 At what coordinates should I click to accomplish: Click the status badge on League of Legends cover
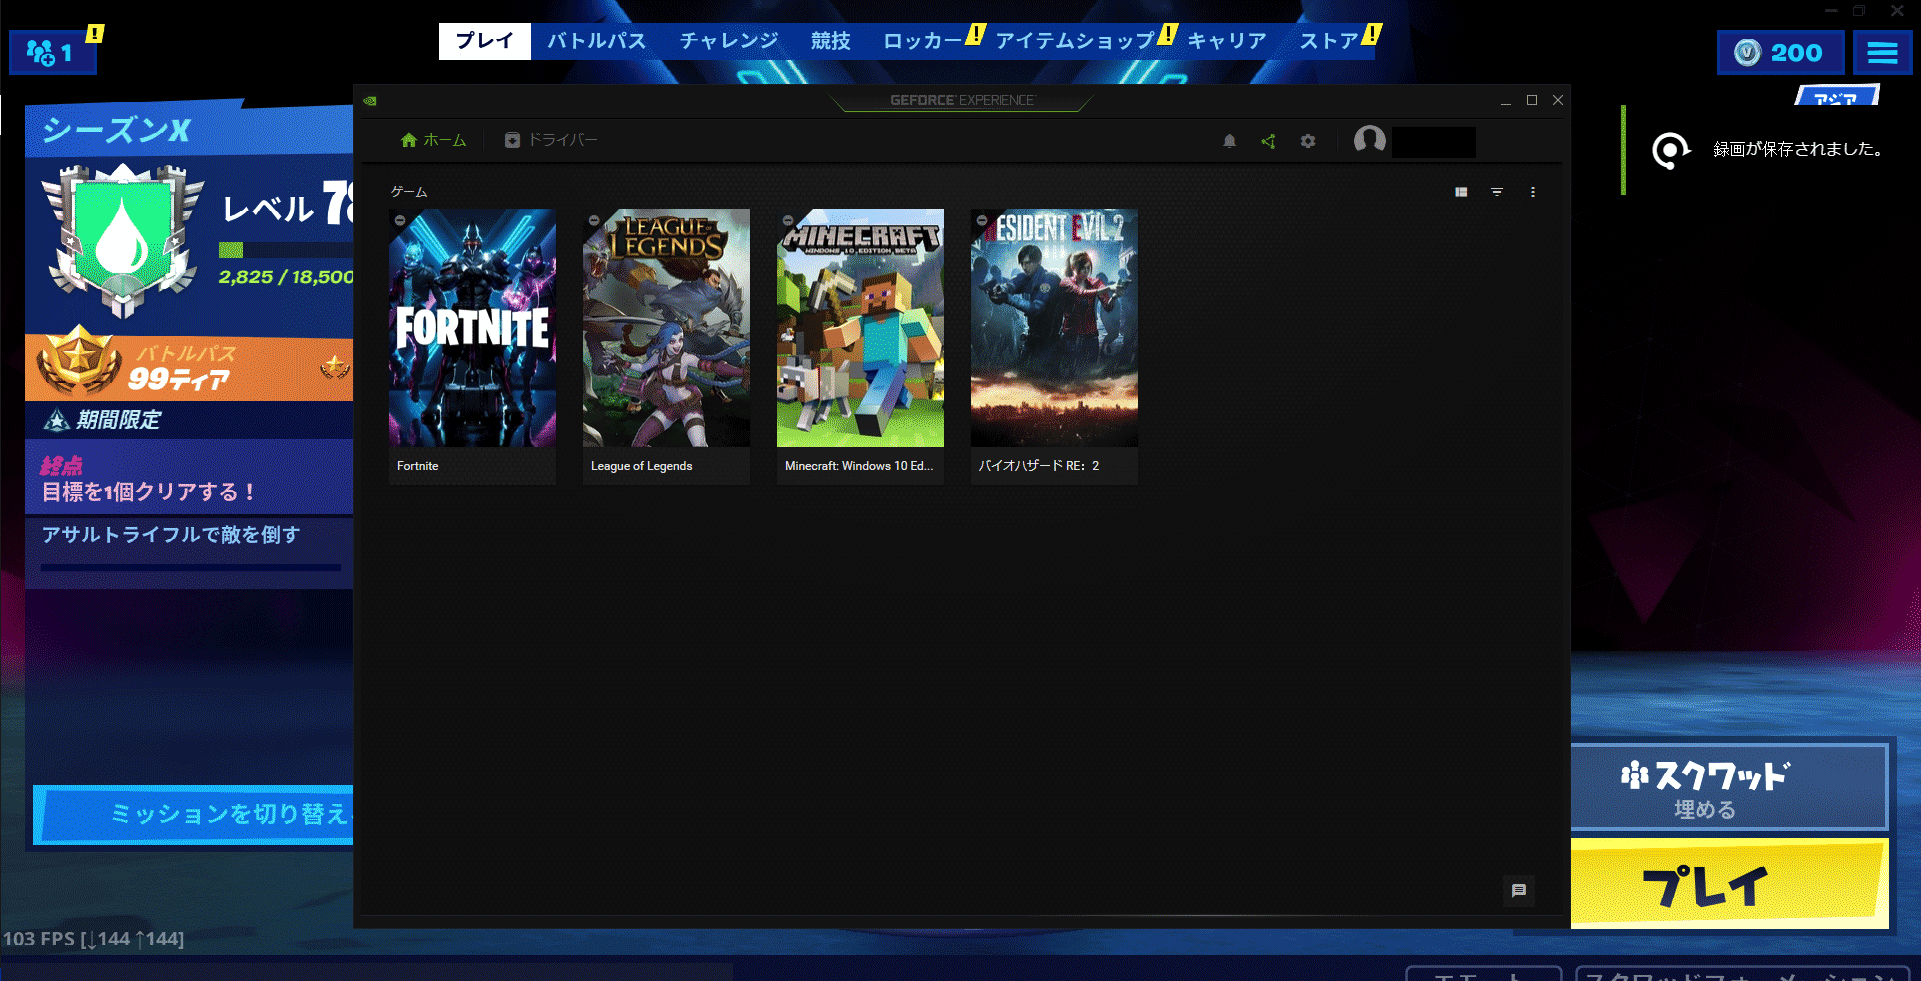[594, 220]
